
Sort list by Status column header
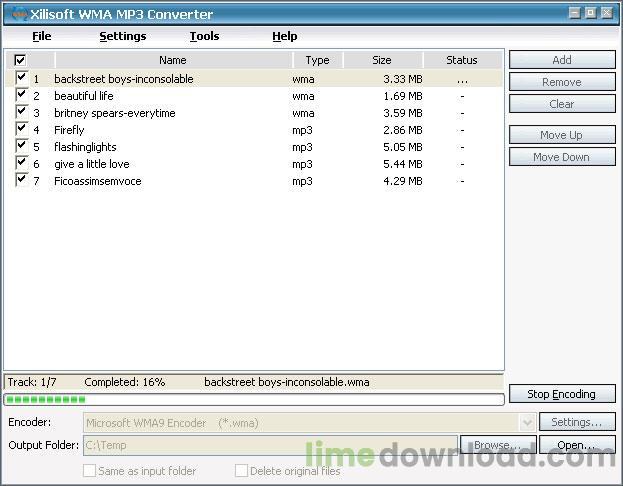(x=462, y=60)
